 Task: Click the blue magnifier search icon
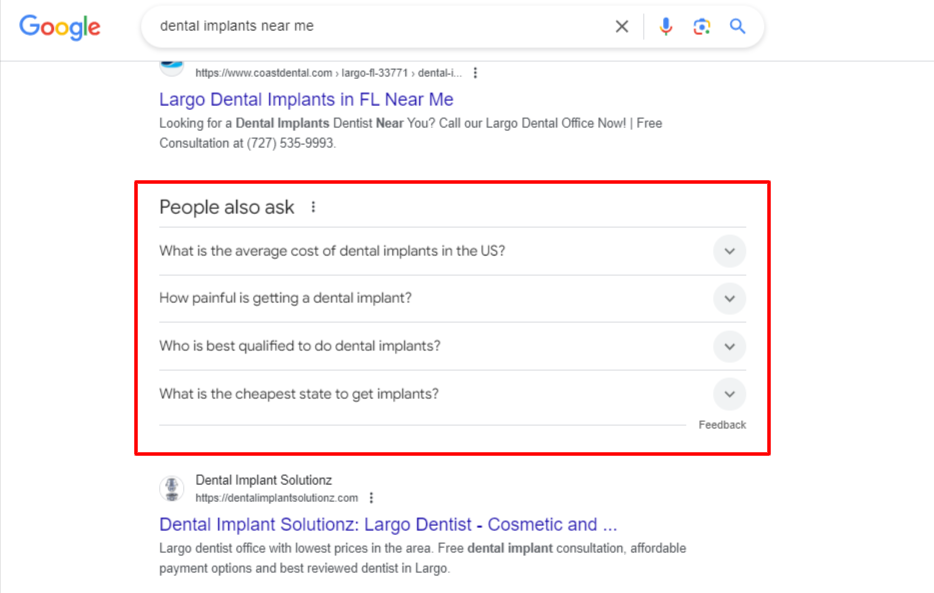click(737, 26)
